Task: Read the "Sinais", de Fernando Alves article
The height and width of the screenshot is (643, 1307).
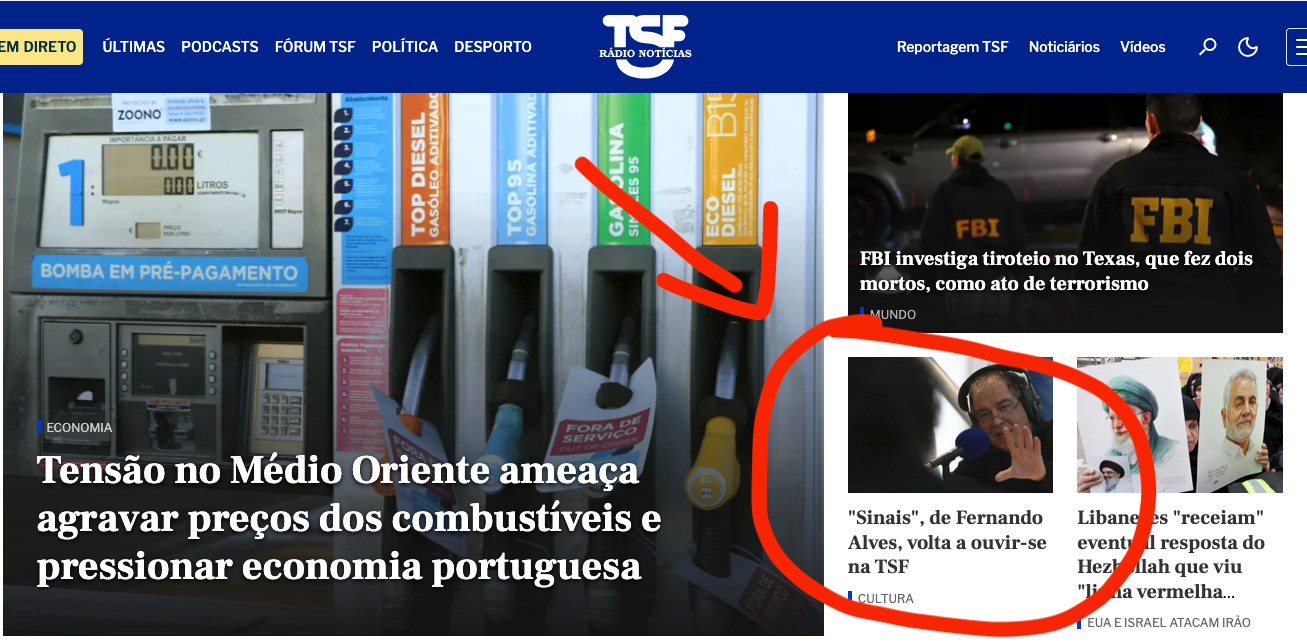Action: (947, 542)
